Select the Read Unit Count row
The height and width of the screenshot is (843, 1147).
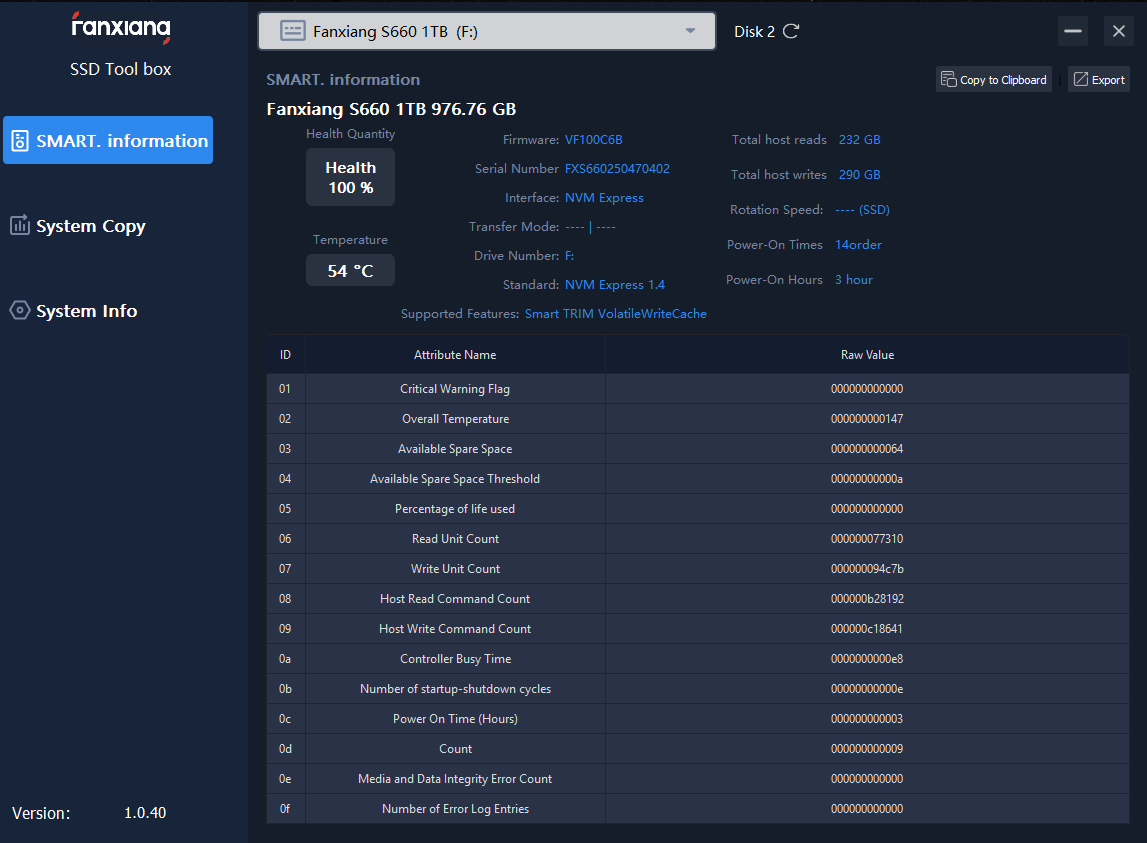[698, 539]
